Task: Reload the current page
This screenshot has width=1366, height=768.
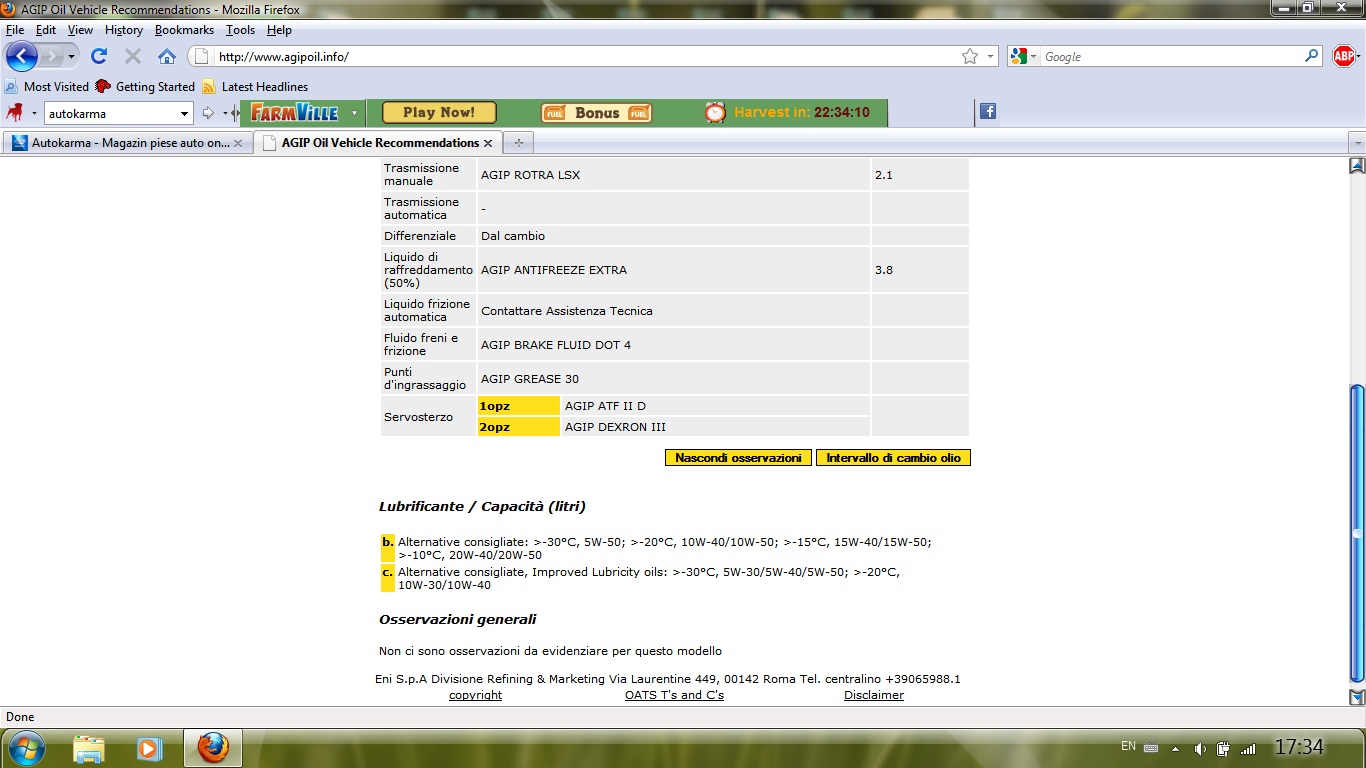Action: pyautogui.click(x=99, y=57)
